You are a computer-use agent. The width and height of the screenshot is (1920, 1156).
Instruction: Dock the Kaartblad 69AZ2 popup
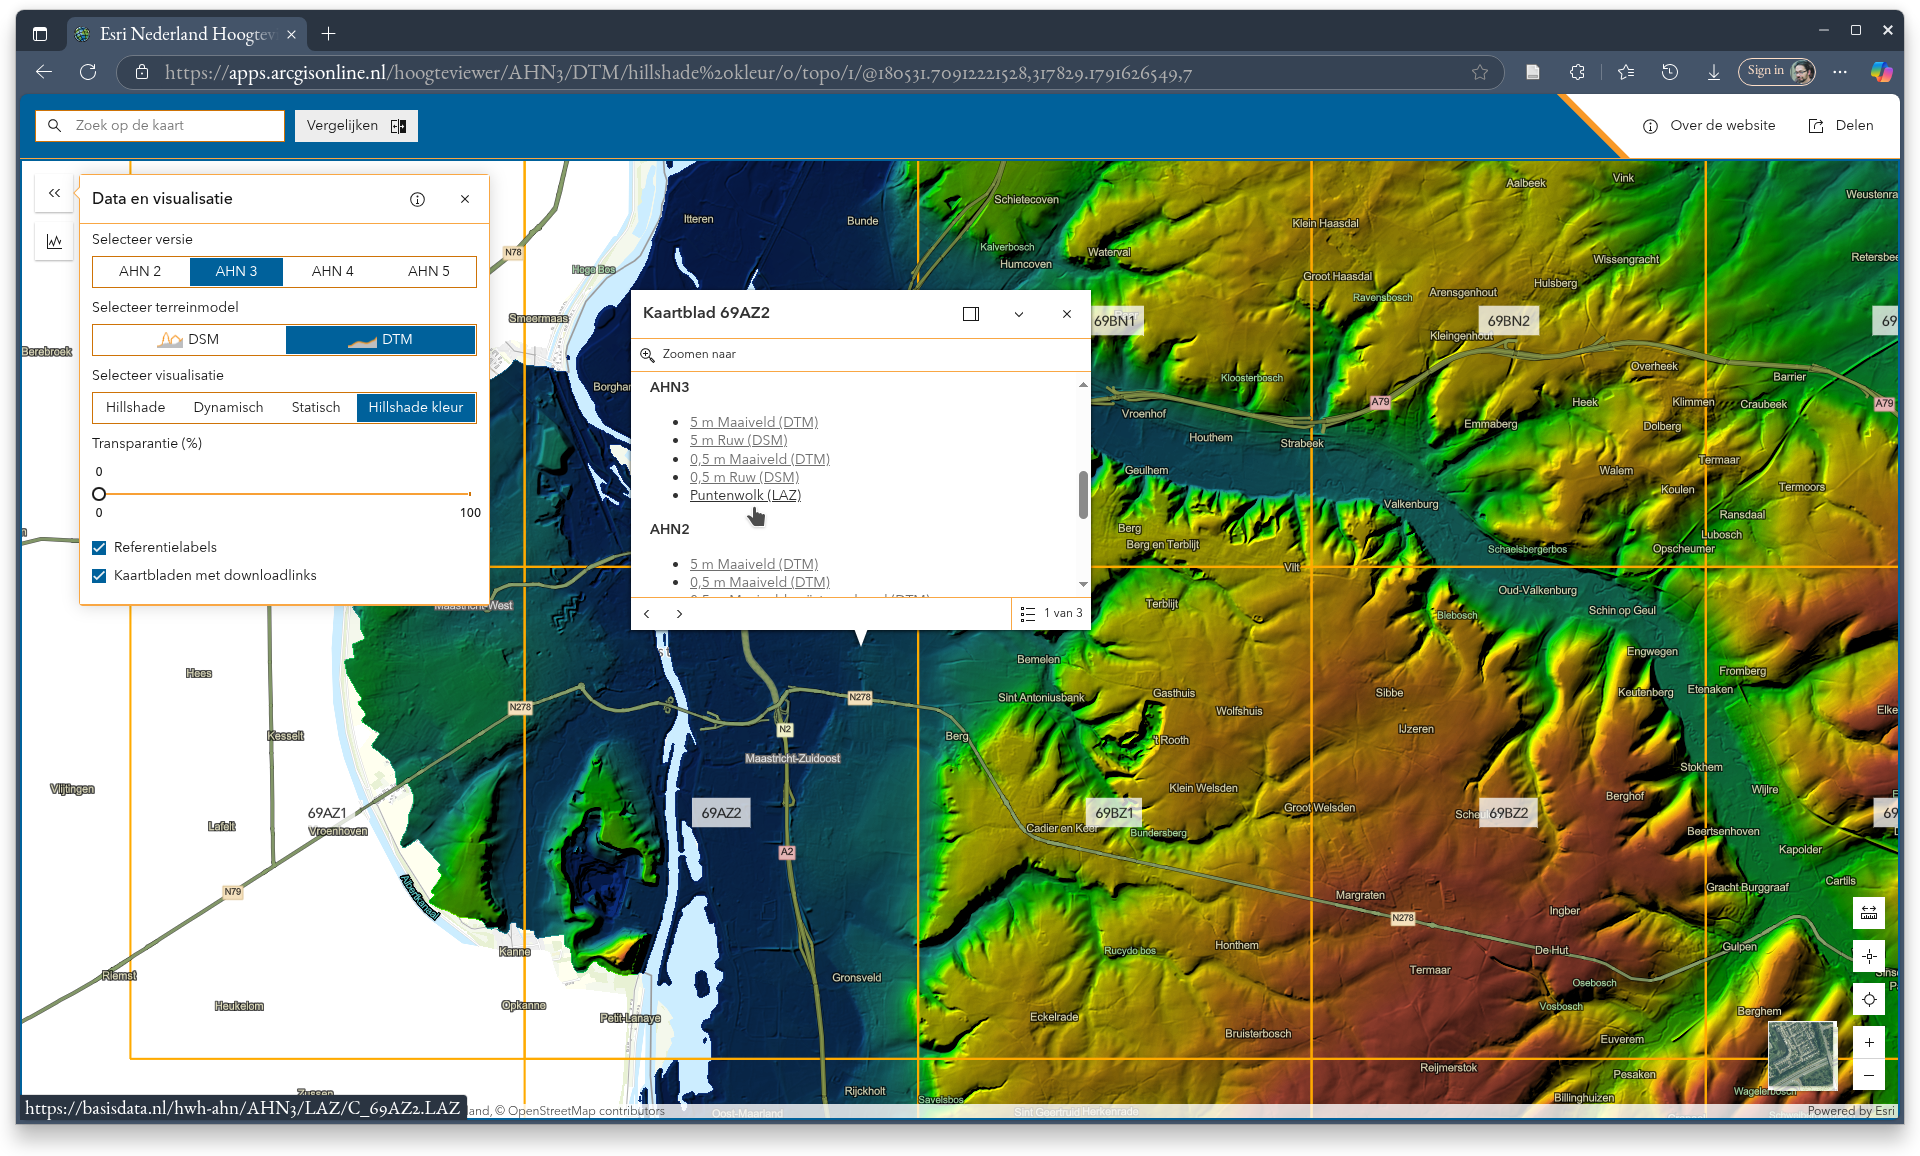970,314
